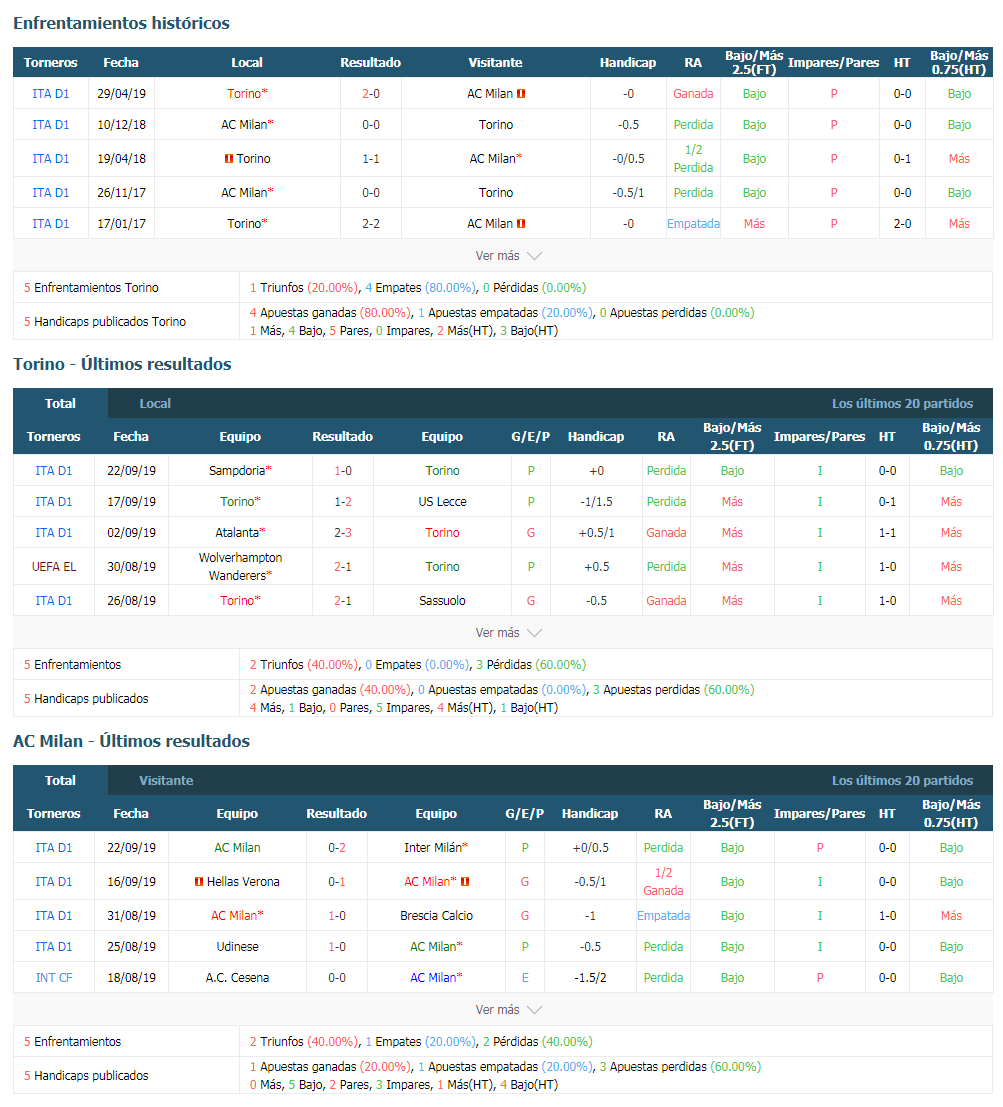Click Handicap header in historical table
Screen dimensions: 1003x1107
pyautogui.click(x=627, y=62)
